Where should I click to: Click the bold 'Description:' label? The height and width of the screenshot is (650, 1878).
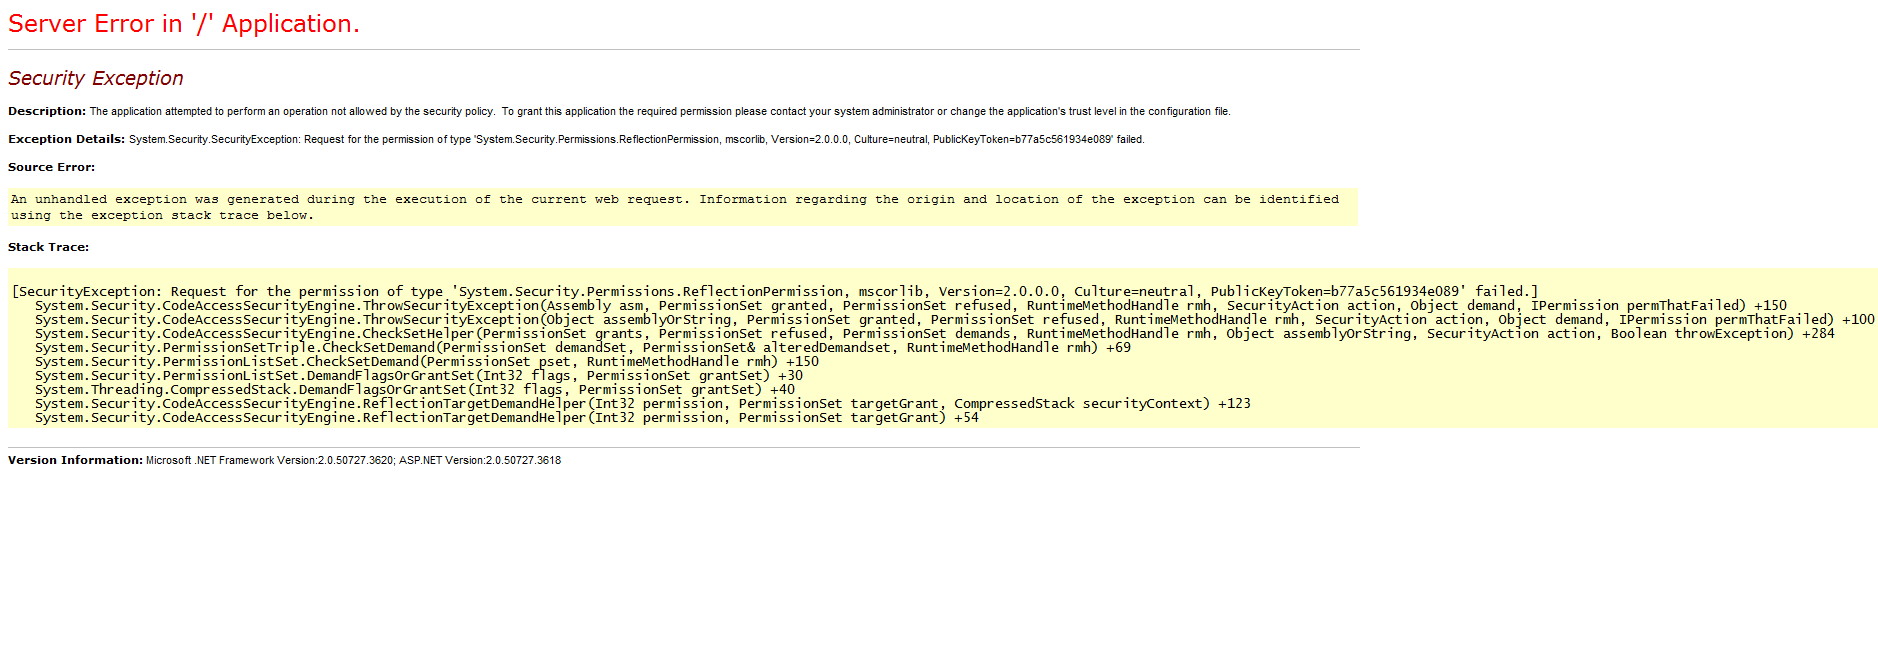pos(47,111)
